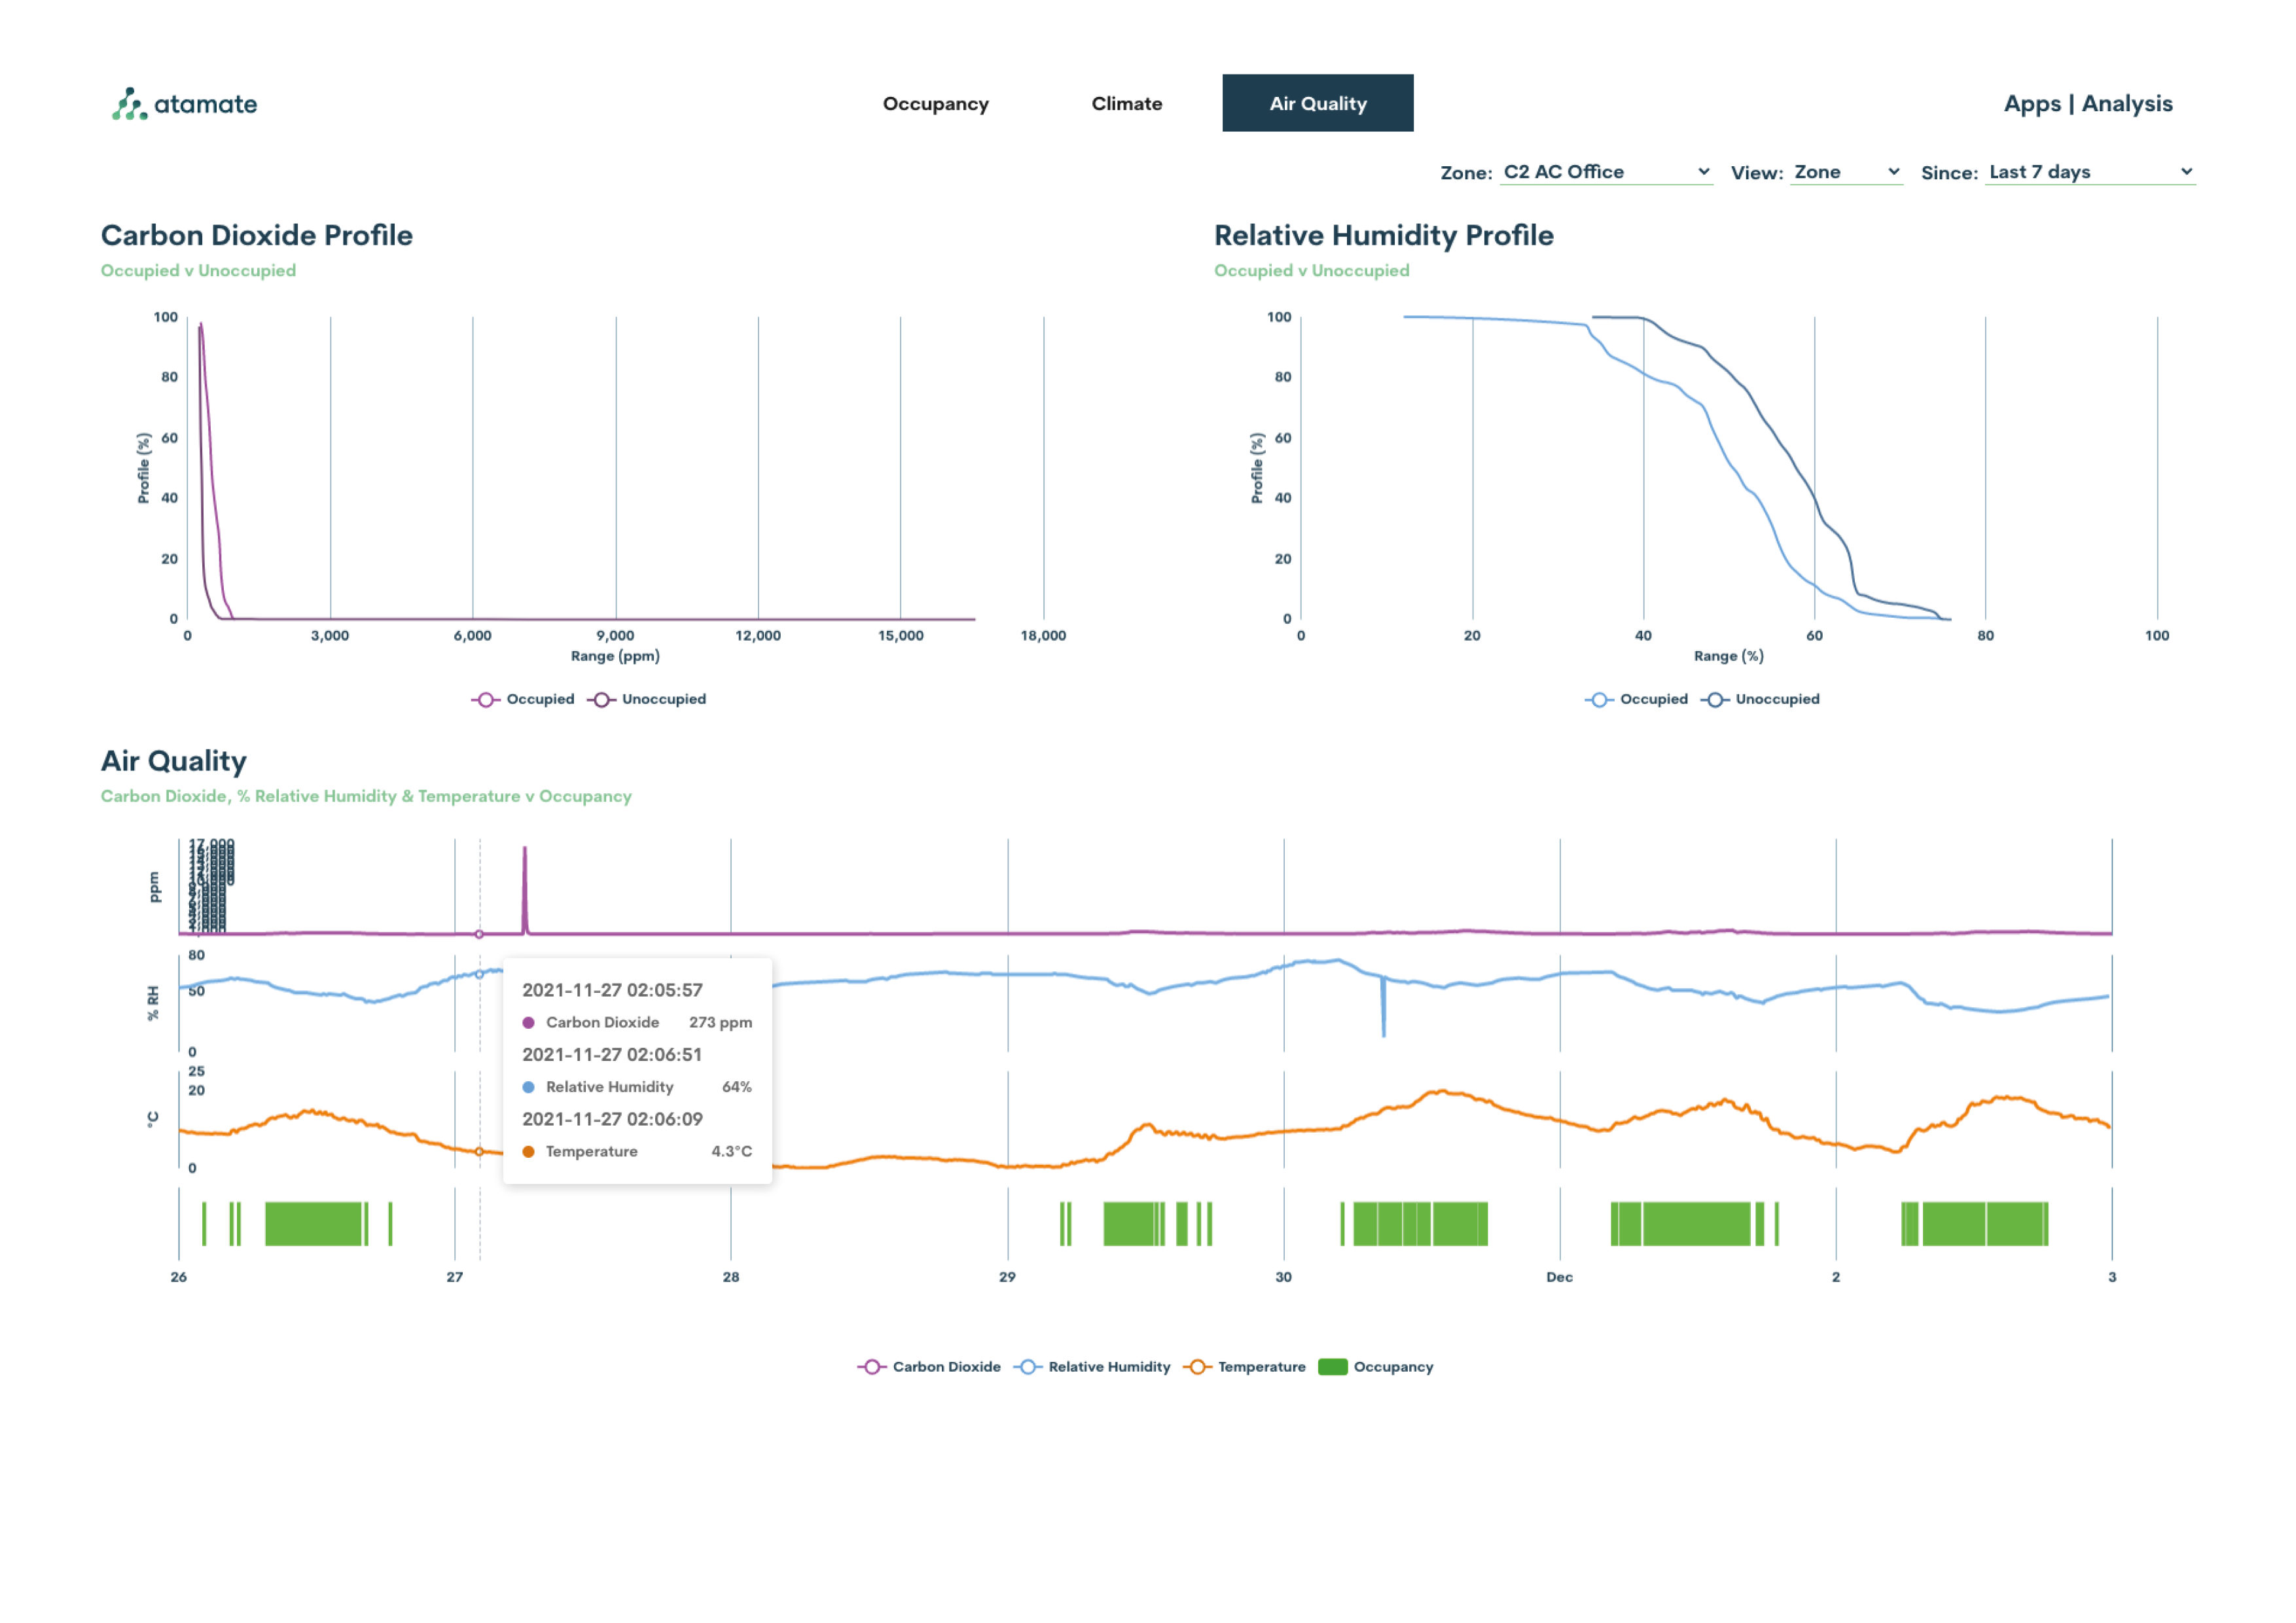Click the Air Quality section heading

pos(174,762)
